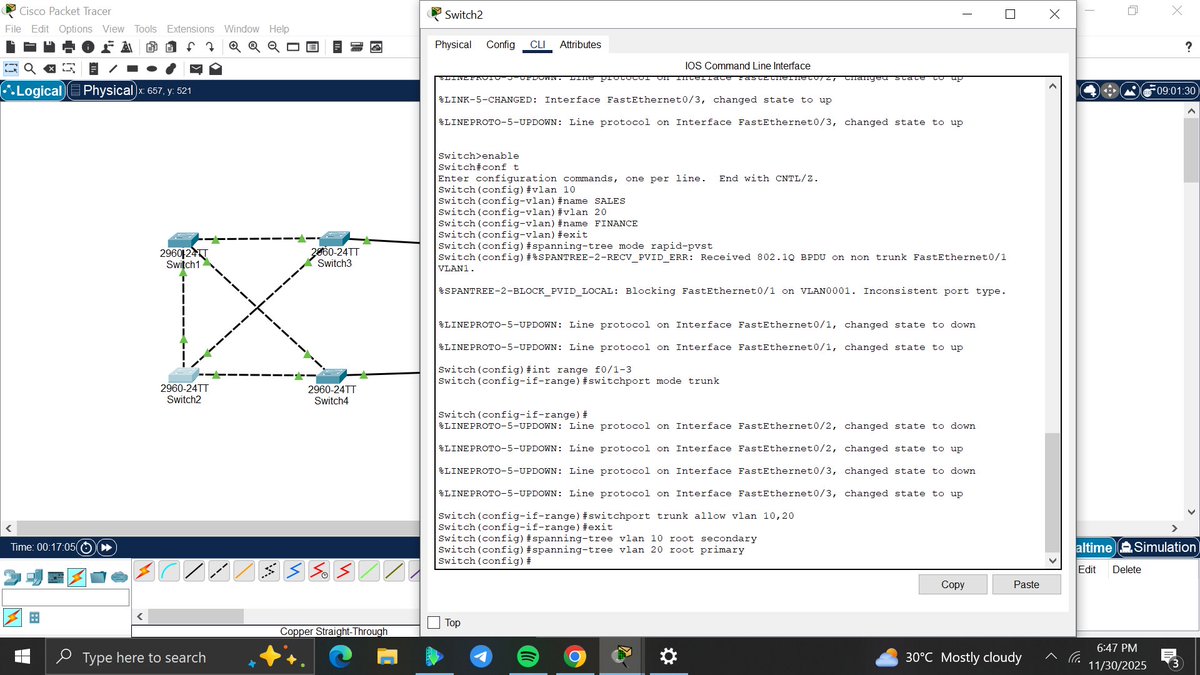Choose the Draw Ellipse tool
1200x675 pixels.
click(152, 69)
